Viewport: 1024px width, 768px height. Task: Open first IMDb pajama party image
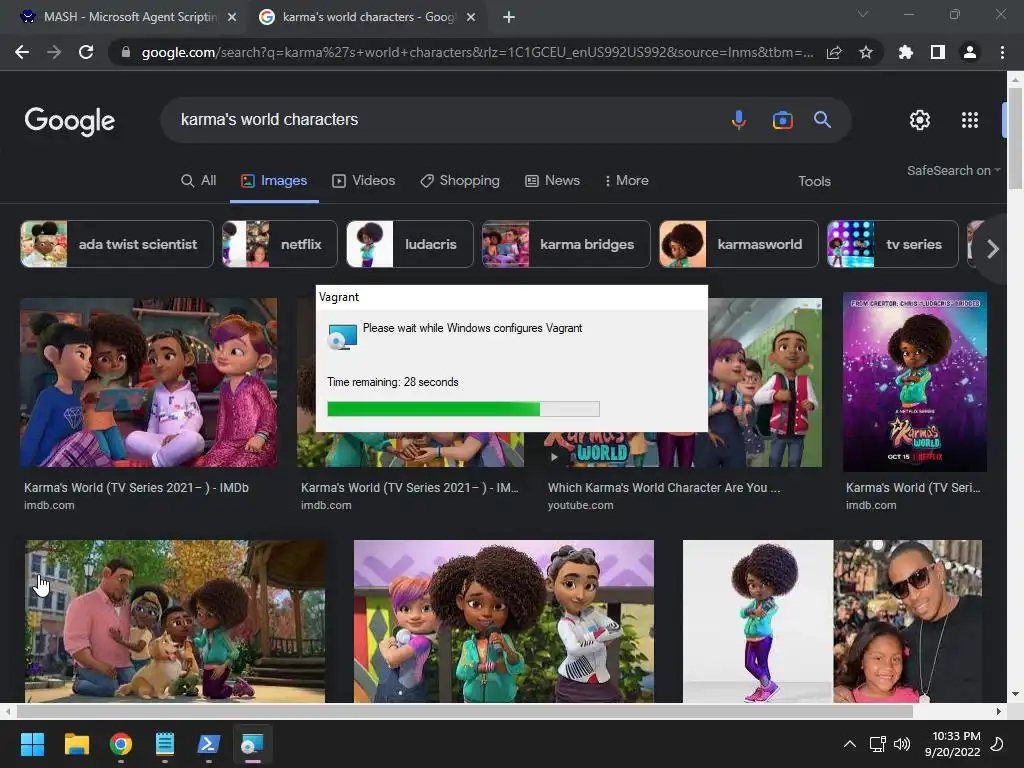(x=148, y=383)
